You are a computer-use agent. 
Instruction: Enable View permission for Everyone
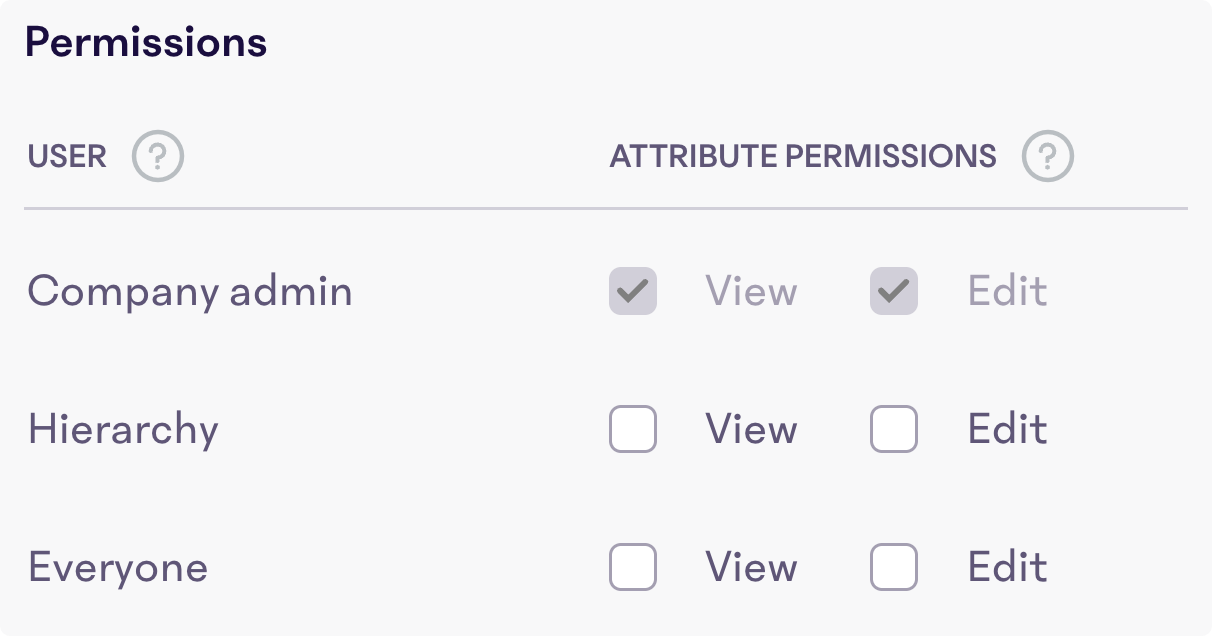tap(633, 567)
